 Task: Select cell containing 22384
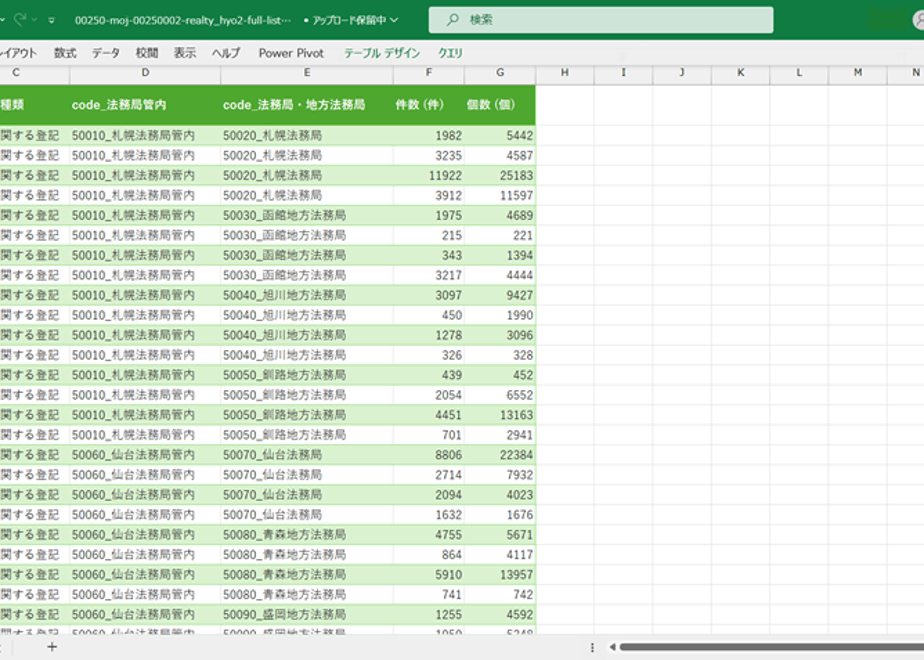pyautogui.click(x=500, y=455)
